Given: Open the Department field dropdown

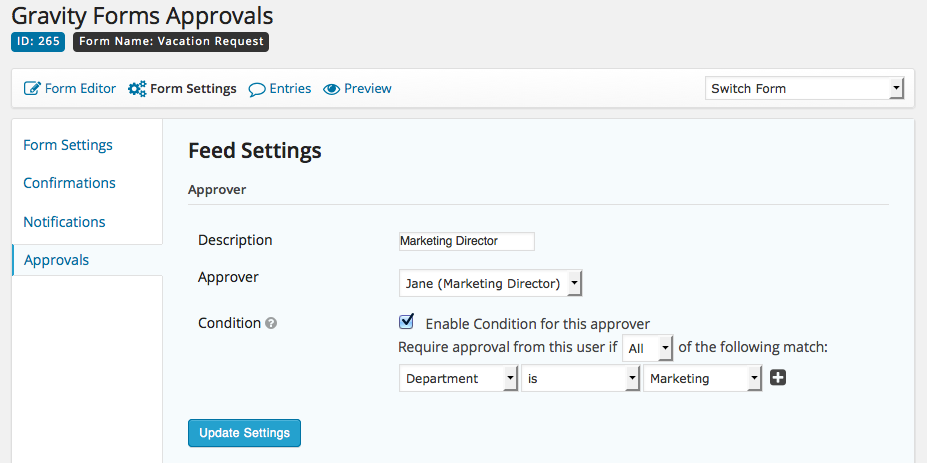Looking at the screenshot, I should click(458, 378).
